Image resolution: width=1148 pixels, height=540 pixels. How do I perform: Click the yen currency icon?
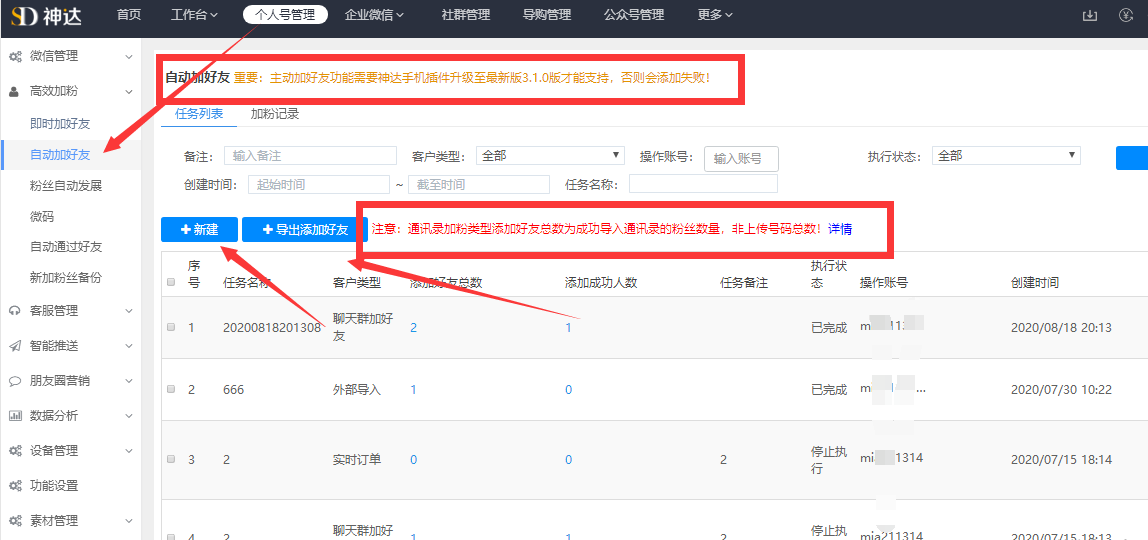coord(1126,15)
